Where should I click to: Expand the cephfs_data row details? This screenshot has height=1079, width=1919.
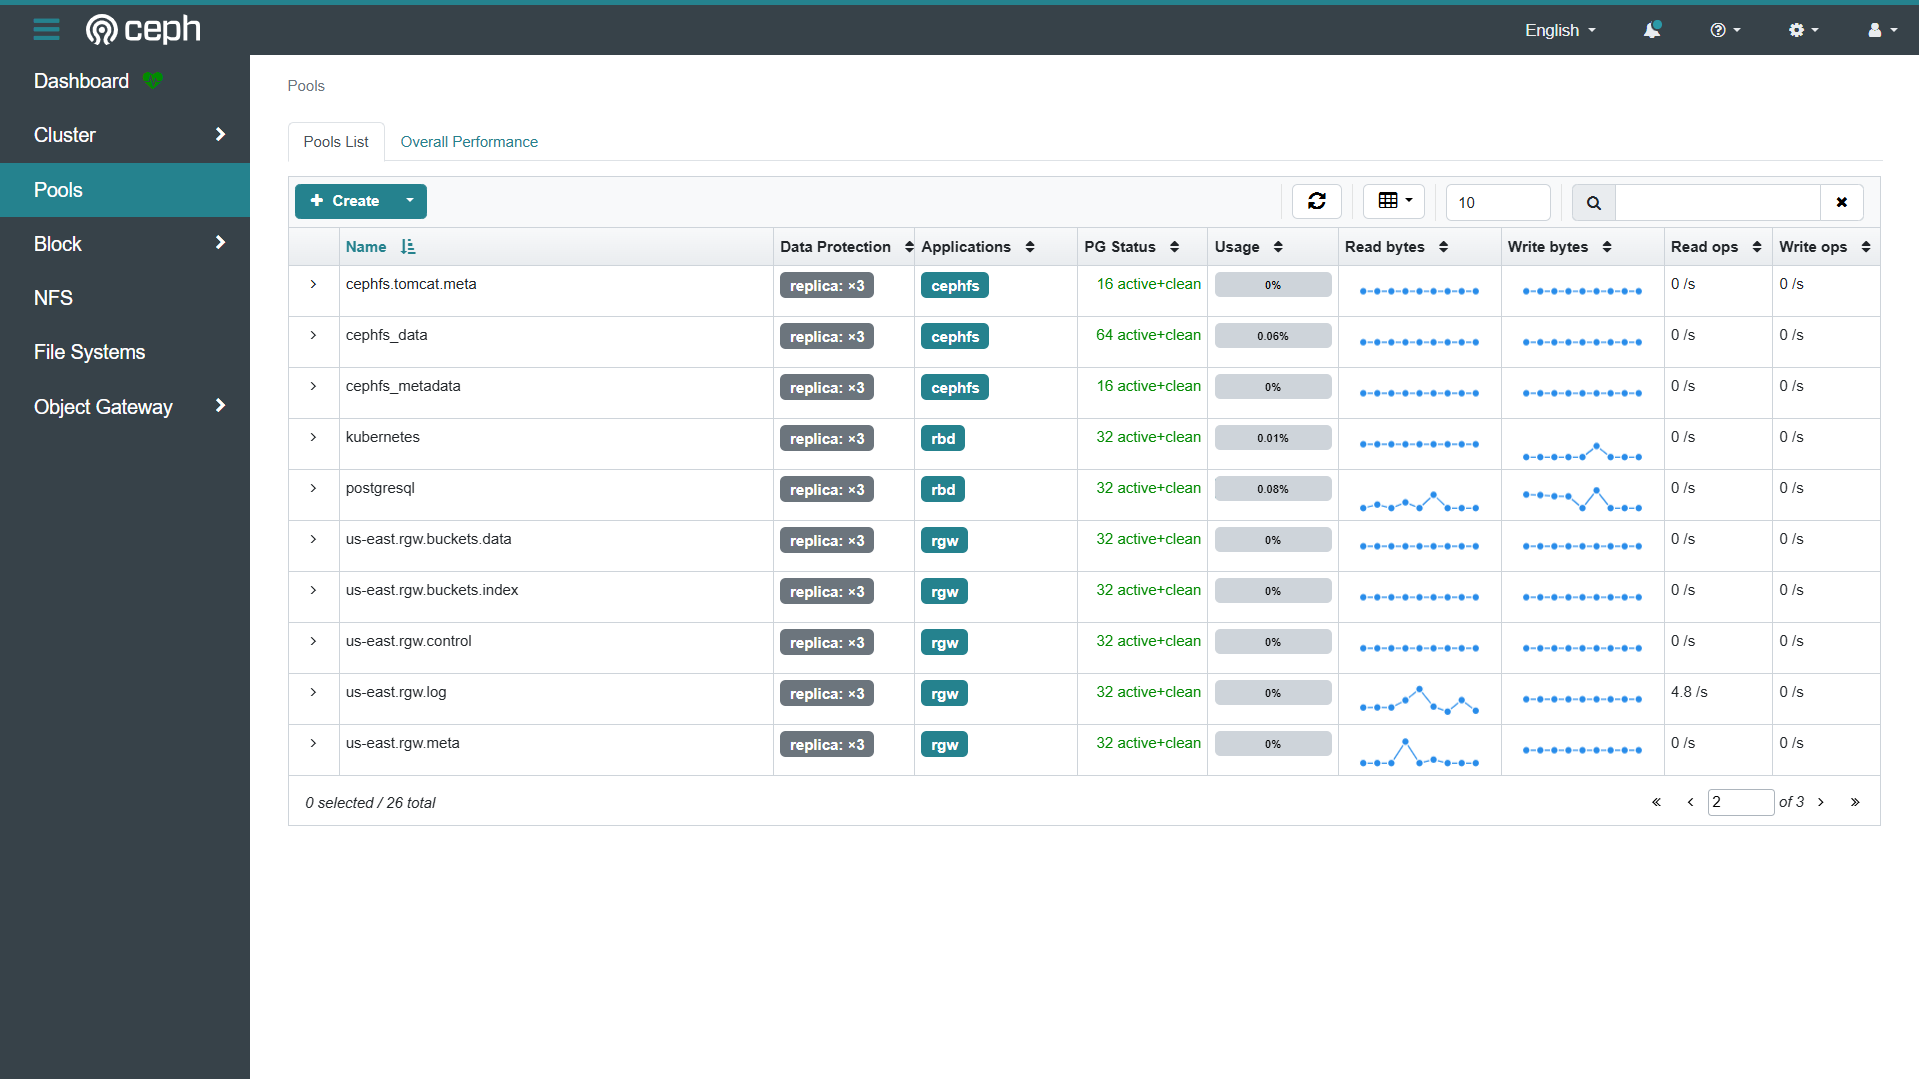(313, 336)
